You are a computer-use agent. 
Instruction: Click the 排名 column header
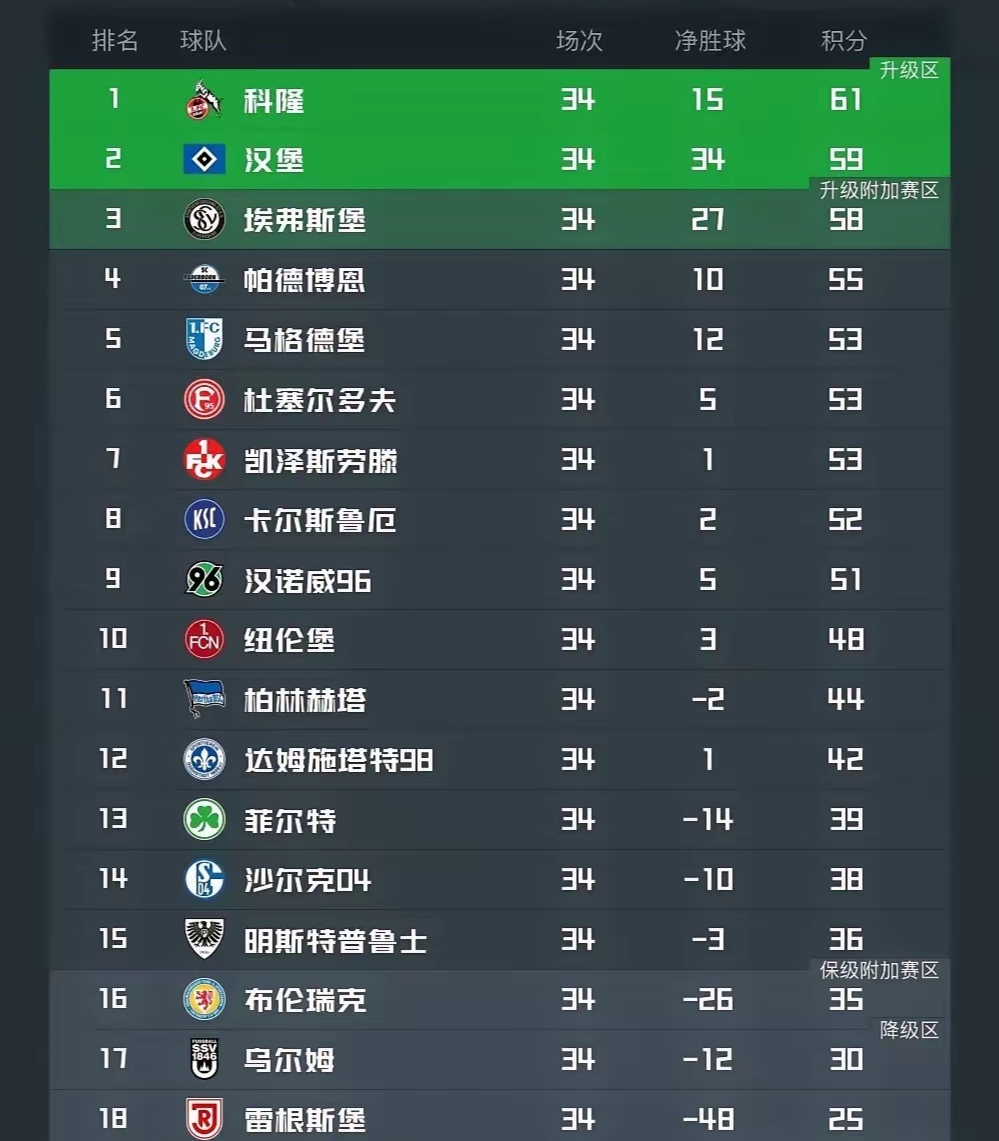point(115,41)
